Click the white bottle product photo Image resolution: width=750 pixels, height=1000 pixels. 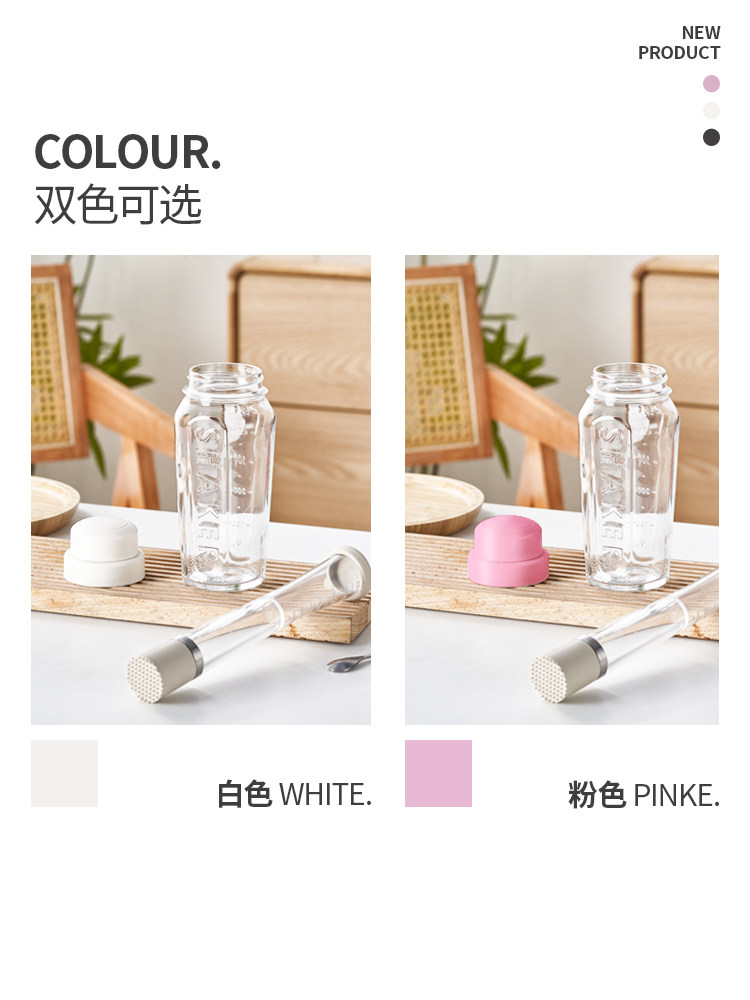click(x=201, y=490)
